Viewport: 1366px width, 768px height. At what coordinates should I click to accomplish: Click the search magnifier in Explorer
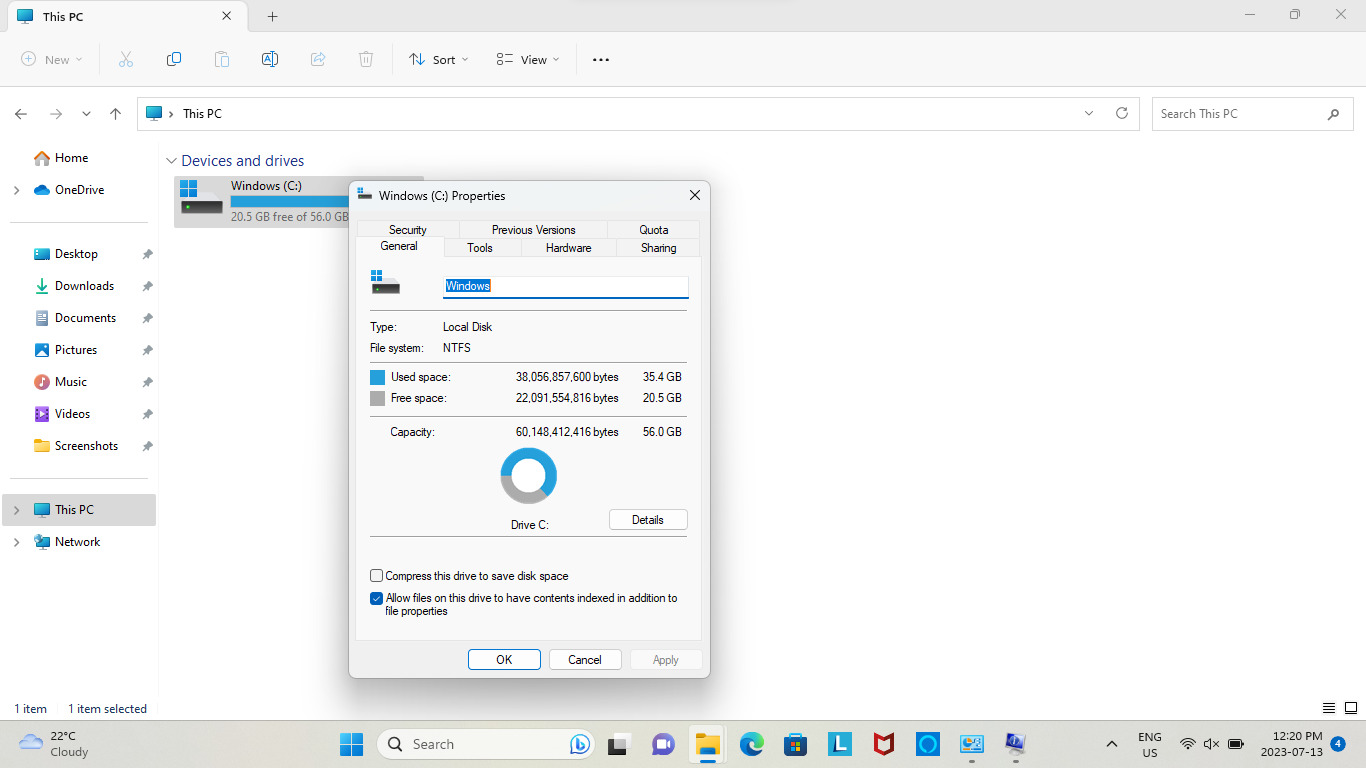click(x=1333, y=114)
